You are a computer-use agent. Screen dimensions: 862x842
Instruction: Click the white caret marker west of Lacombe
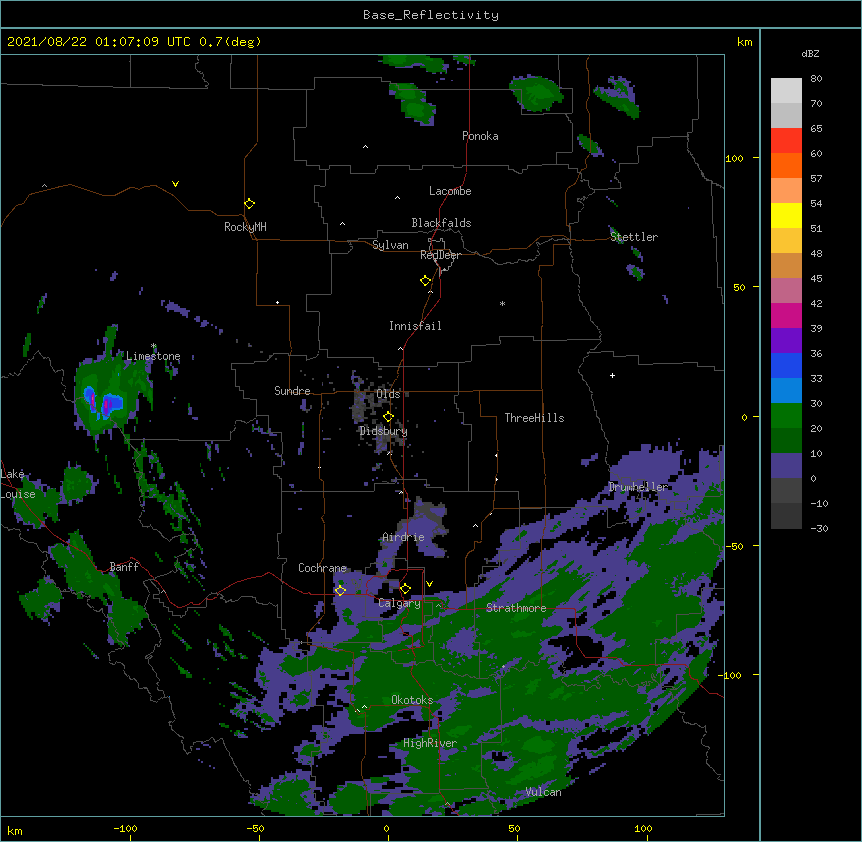pos(397,197)
